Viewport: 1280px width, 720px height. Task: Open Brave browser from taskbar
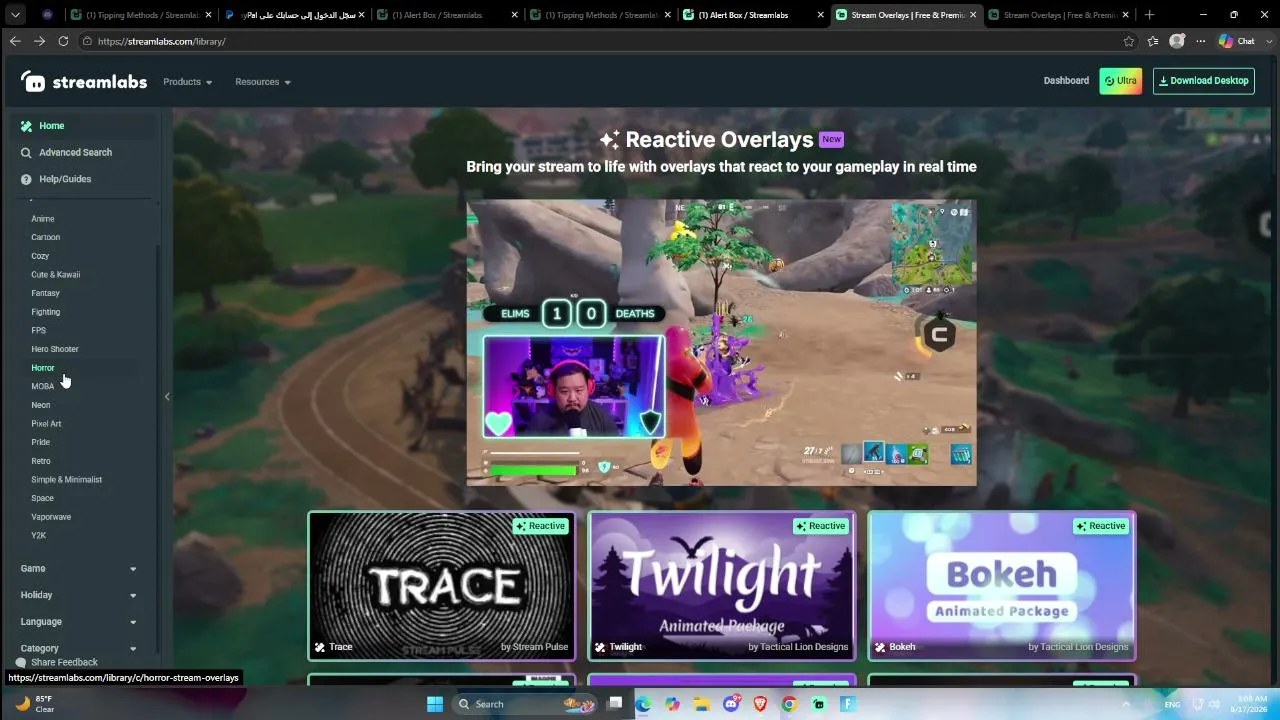point(760,704)
